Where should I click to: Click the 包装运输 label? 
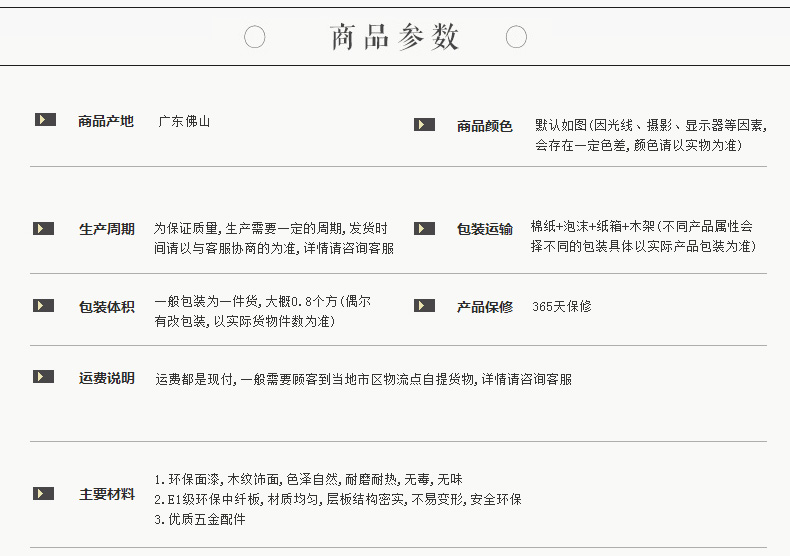pyautogui.click(x=485, y=229)
